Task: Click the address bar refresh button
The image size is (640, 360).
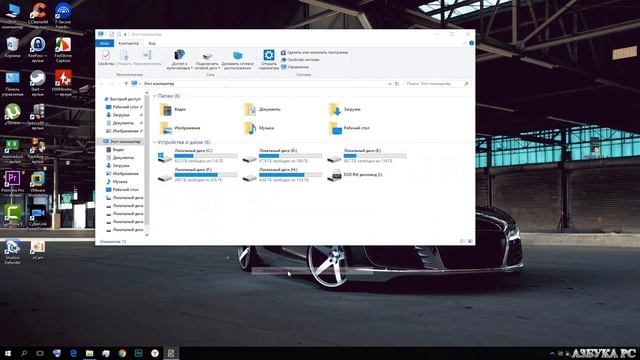Action: point(397,84)
